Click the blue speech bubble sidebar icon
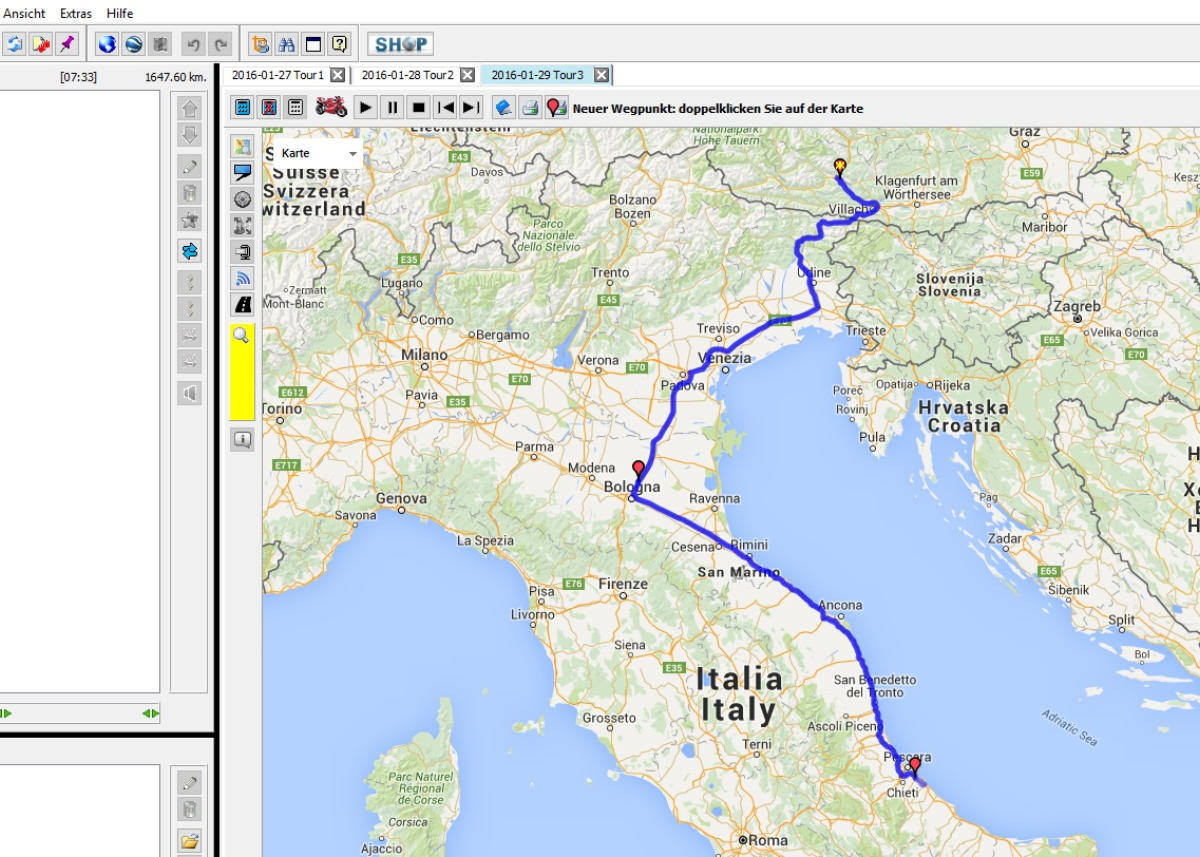This screenshot has width=1200, height=857. 242,172
